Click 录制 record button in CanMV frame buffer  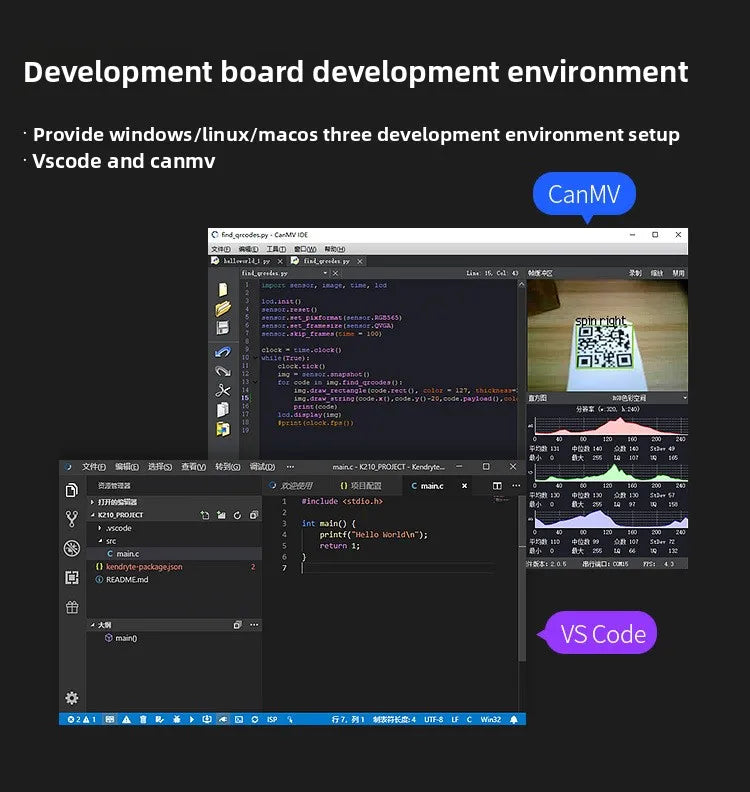635,273
